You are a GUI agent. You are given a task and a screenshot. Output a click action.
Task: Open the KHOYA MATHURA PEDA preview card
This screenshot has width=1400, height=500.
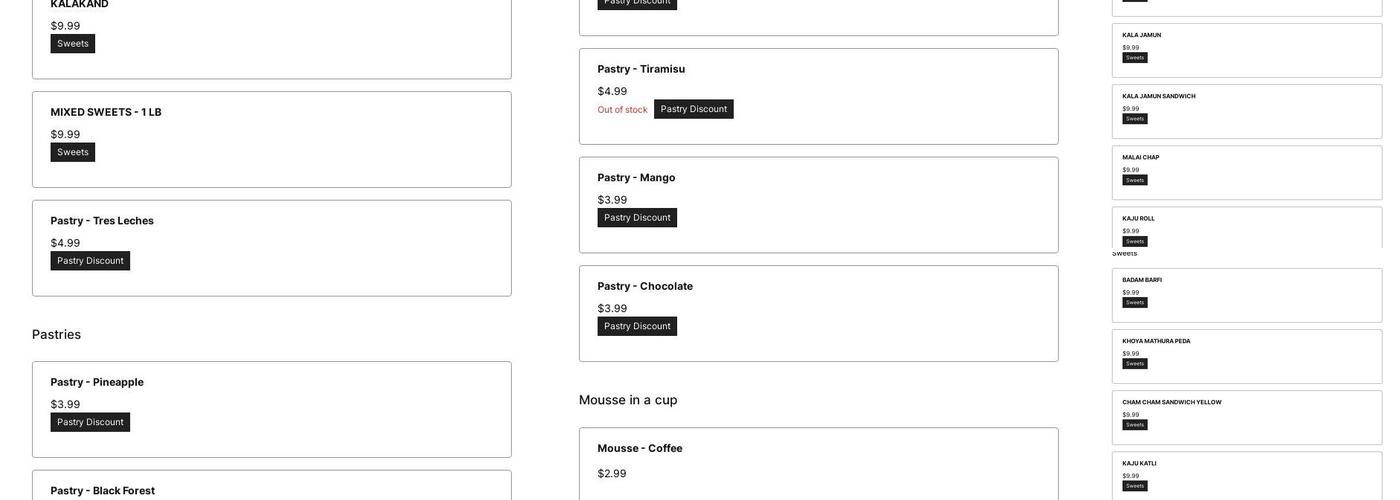tap(1246, 356)
